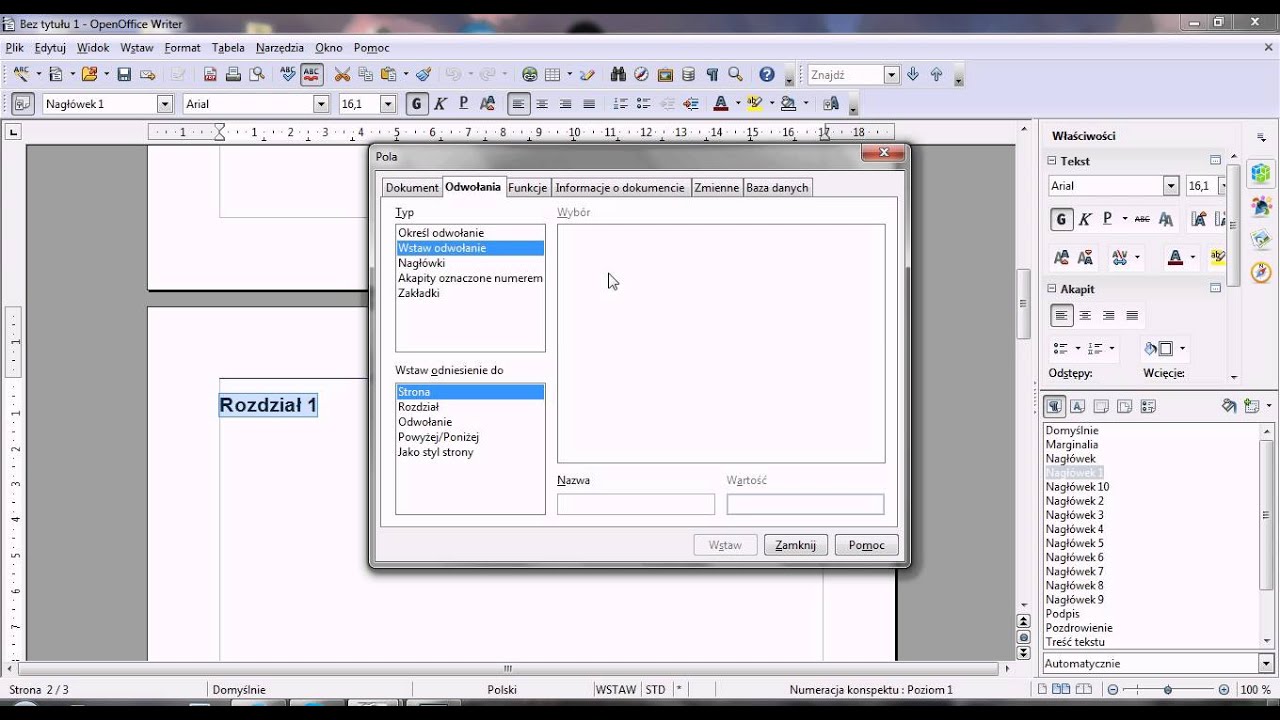The image size is (1280, 720).
Task: Open the Automatycznie styles filter dropdown
Action: (x=1266, y=663)
